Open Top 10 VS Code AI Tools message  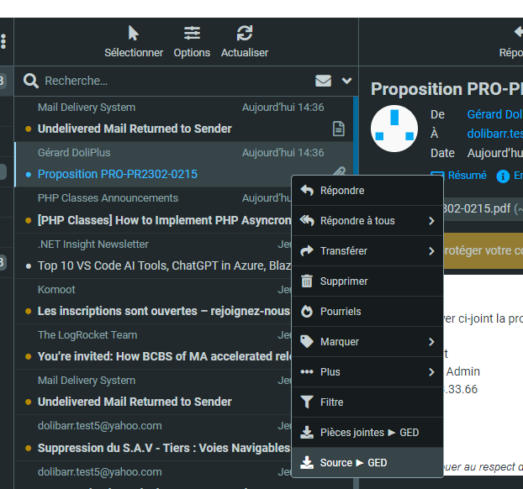click(x=153, y=256)
